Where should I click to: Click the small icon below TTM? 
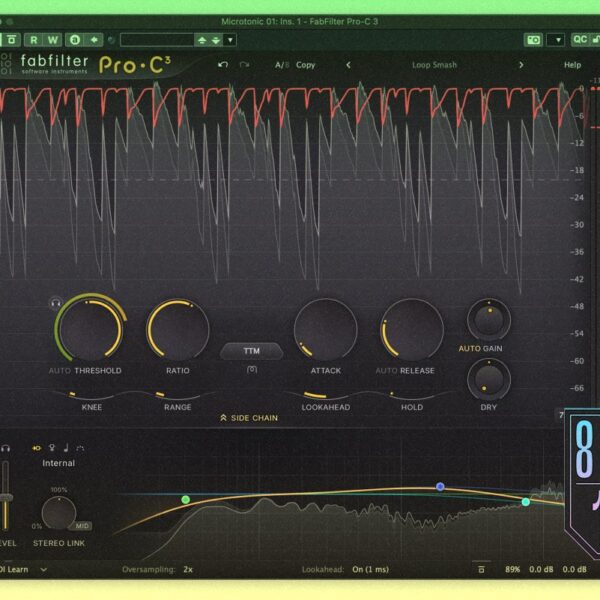click(x=252, y=369)
